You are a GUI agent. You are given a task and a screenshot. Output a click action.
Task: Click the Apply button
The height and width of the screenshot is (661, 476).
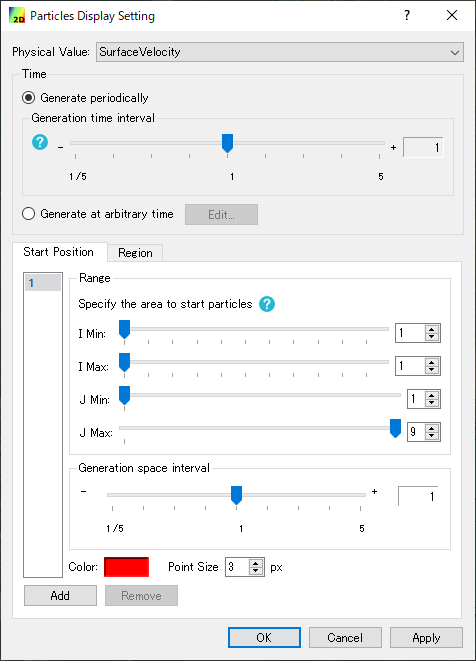click(x=426, y=637)
